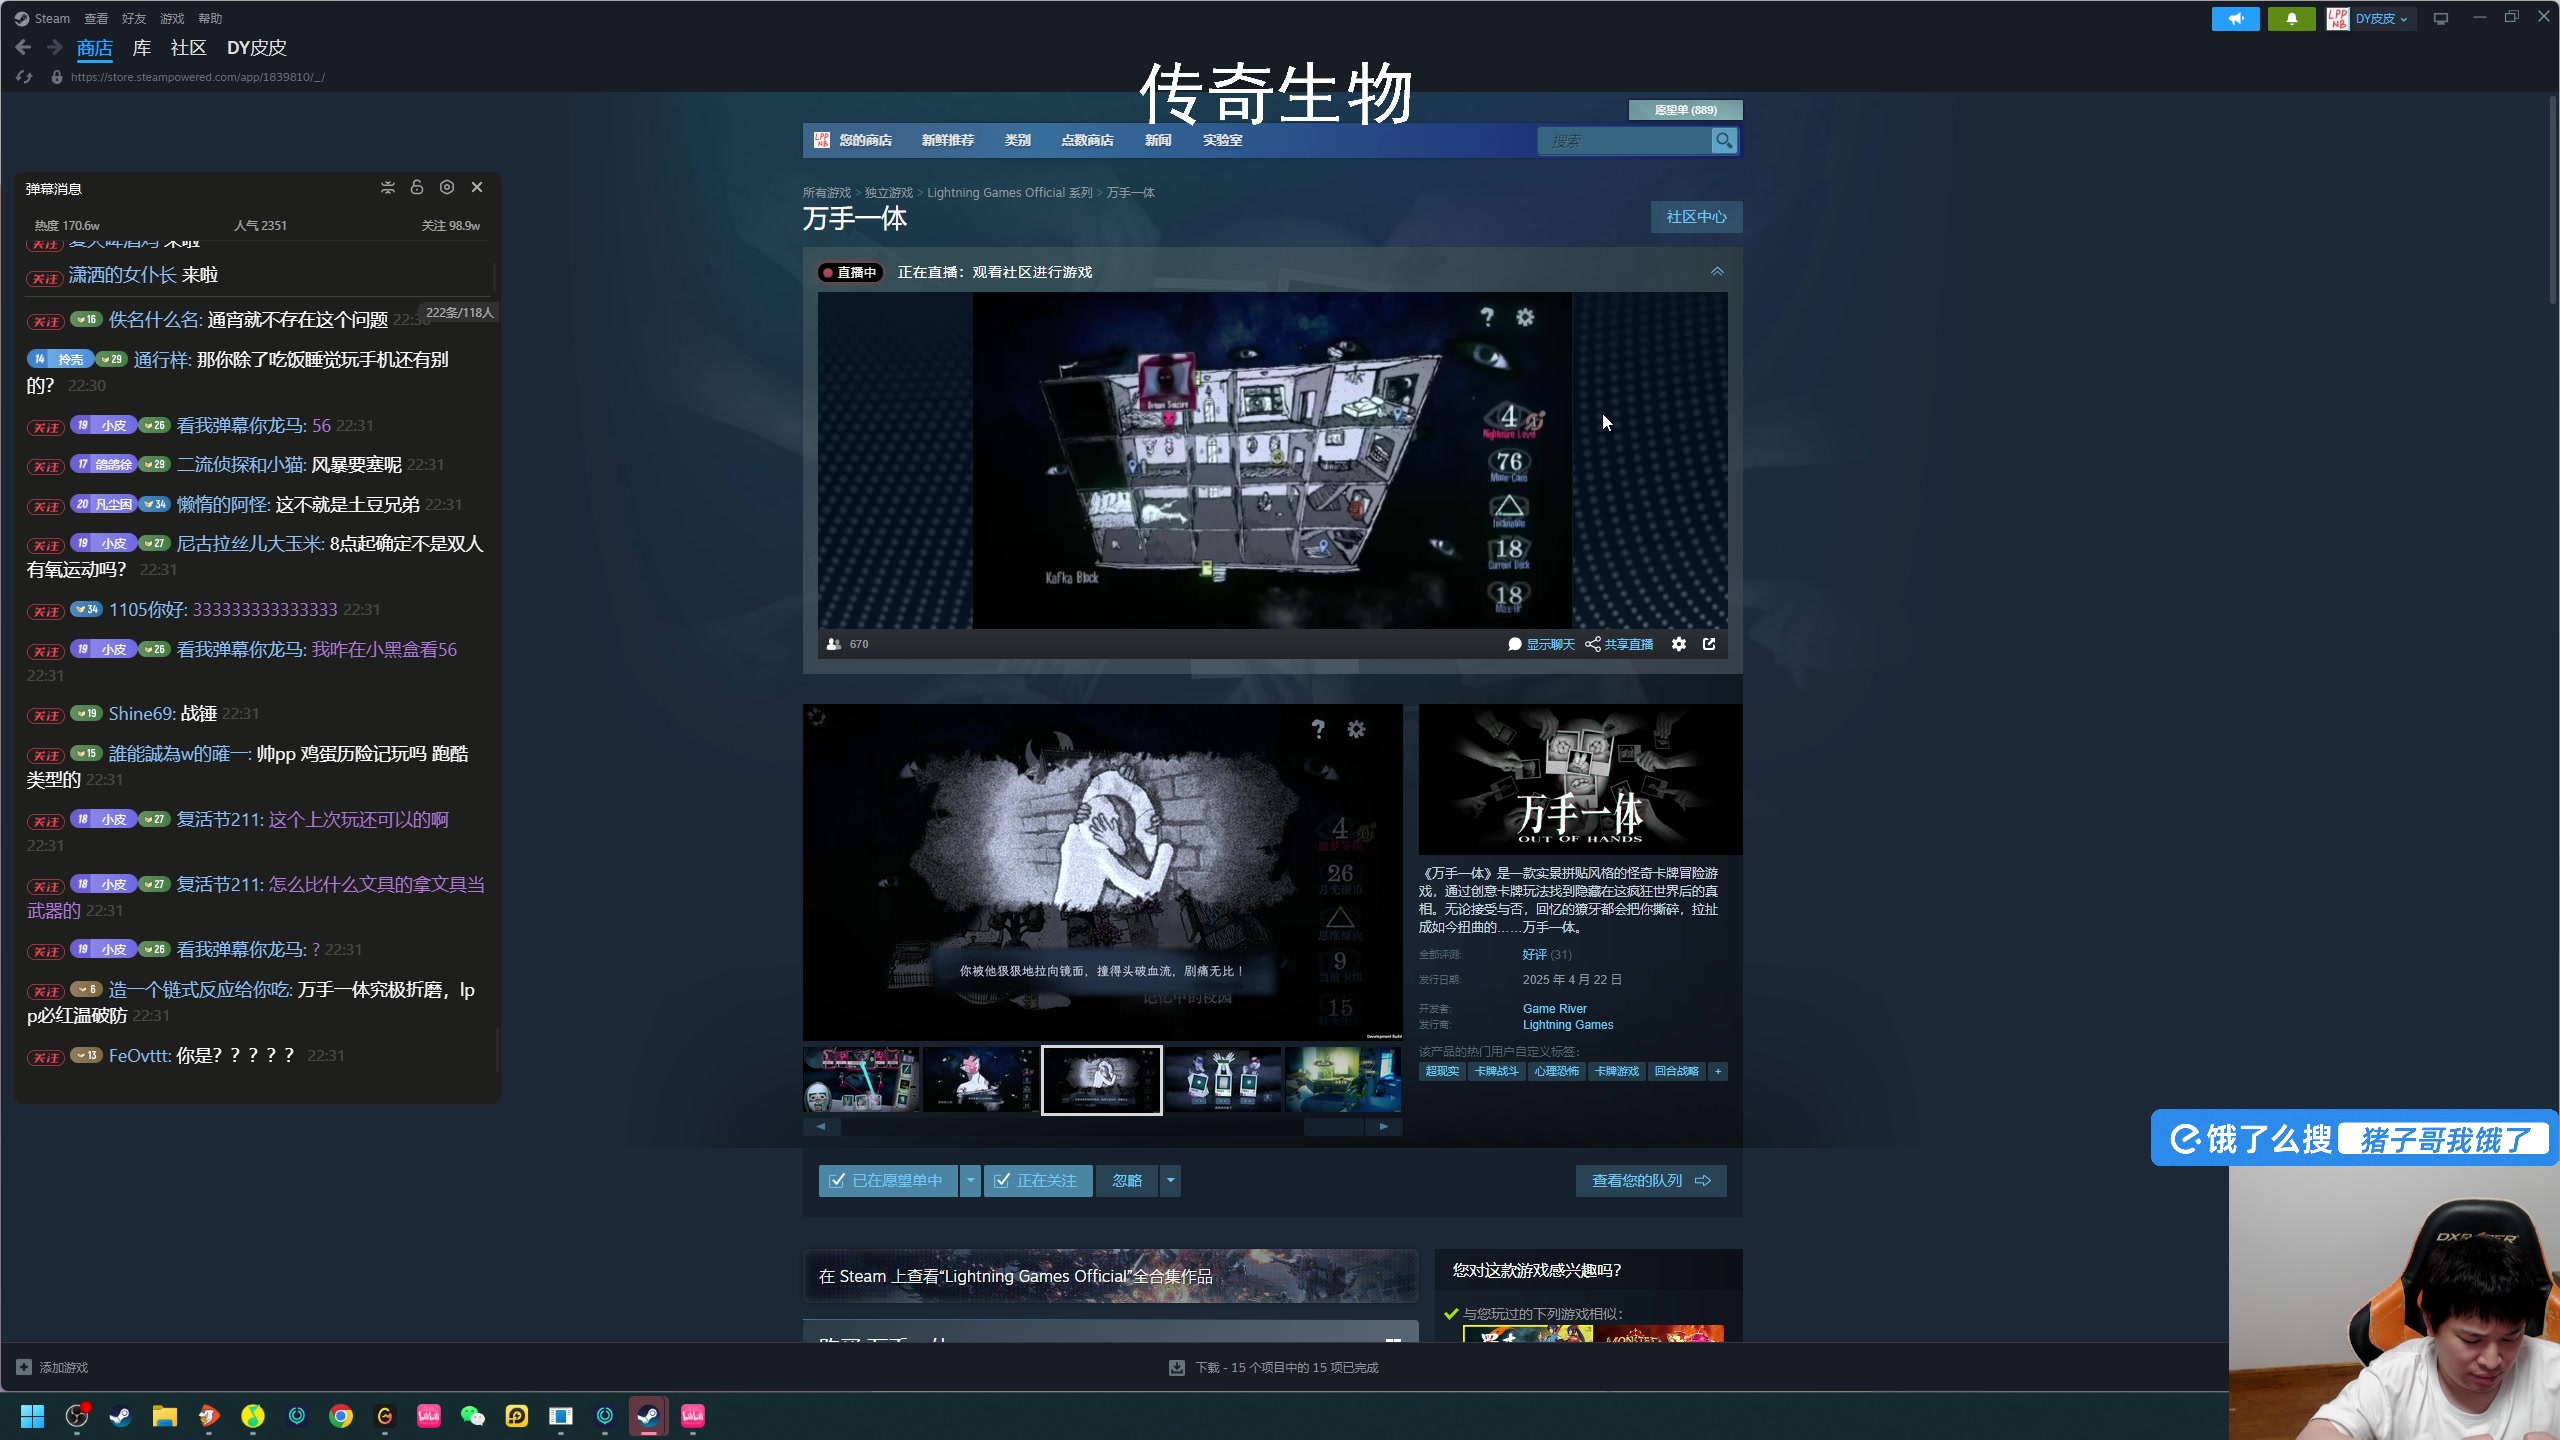
Task: Select the first screenshot thumbnail
Action: (861, 1080)
